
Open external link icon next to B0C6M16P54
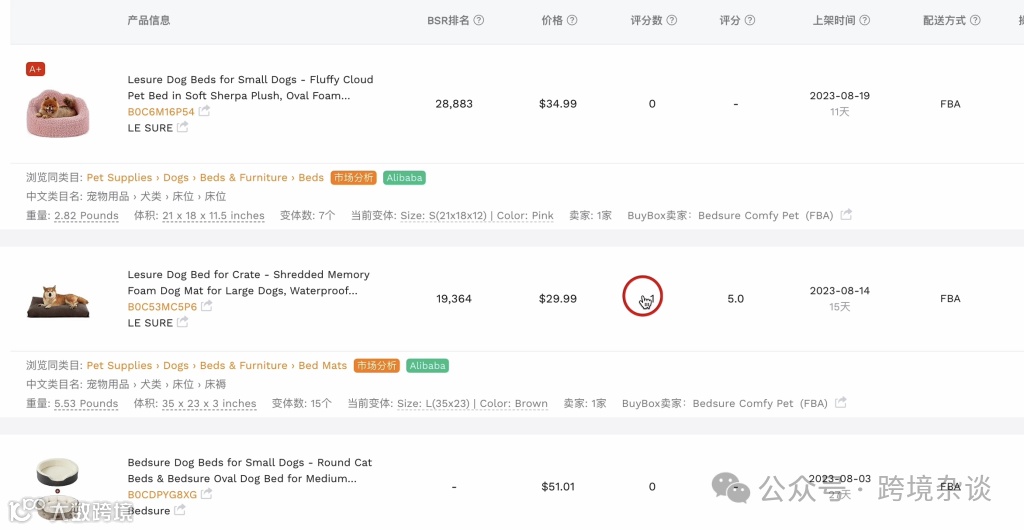[x=204, y=112]
